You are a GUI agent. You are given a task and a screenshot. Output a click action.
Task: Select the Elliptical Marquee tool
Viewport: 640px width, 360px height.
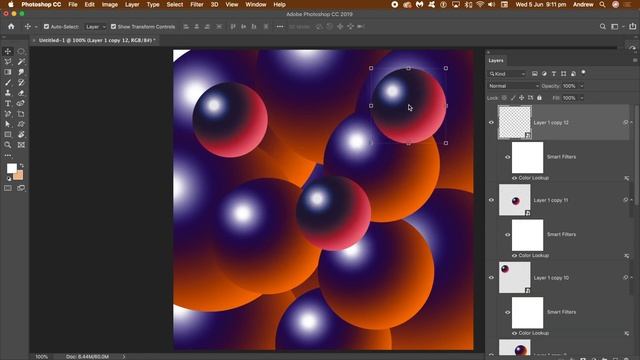coord(21,51)
